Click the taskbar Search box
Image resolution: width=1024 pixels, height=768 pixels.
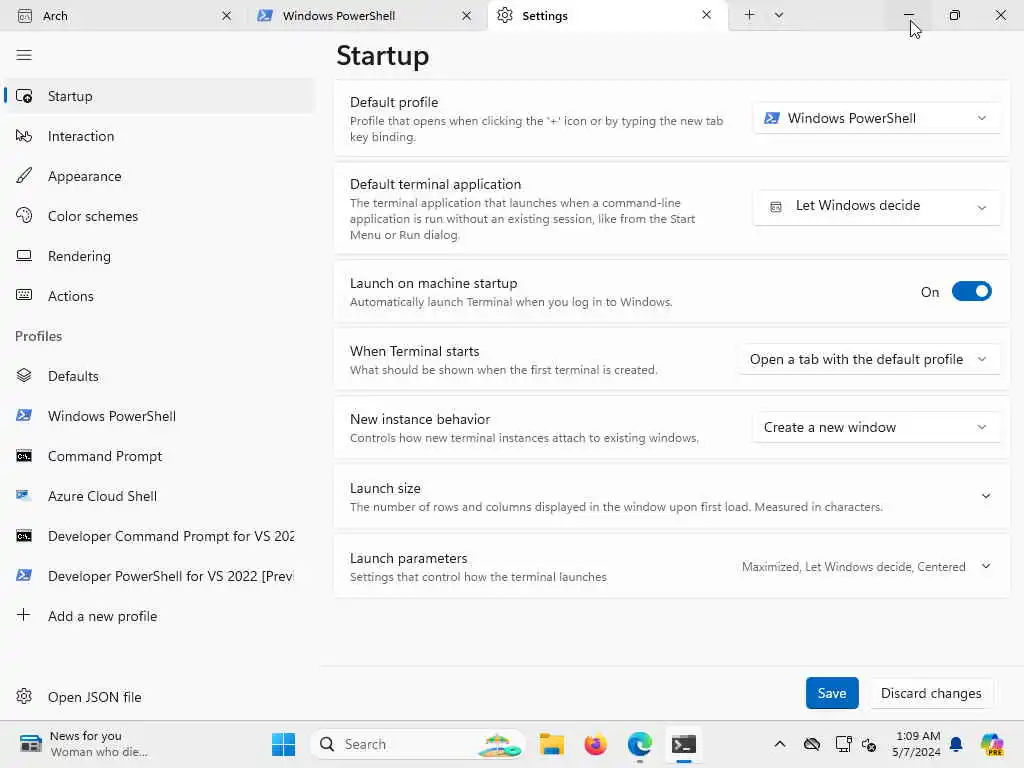coord(418,744)
